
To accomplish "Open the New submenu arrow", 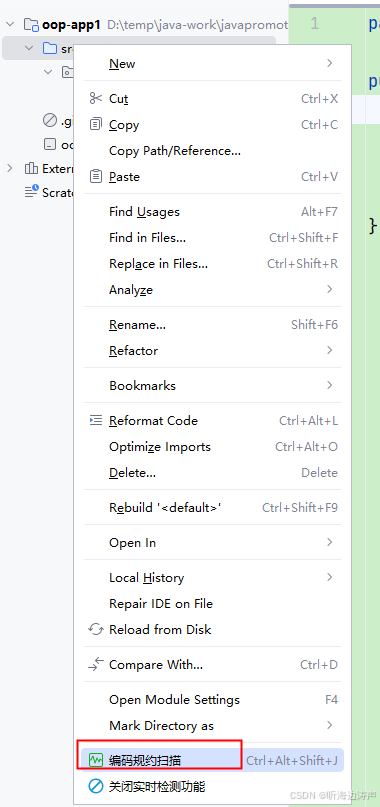I will 330,63.
